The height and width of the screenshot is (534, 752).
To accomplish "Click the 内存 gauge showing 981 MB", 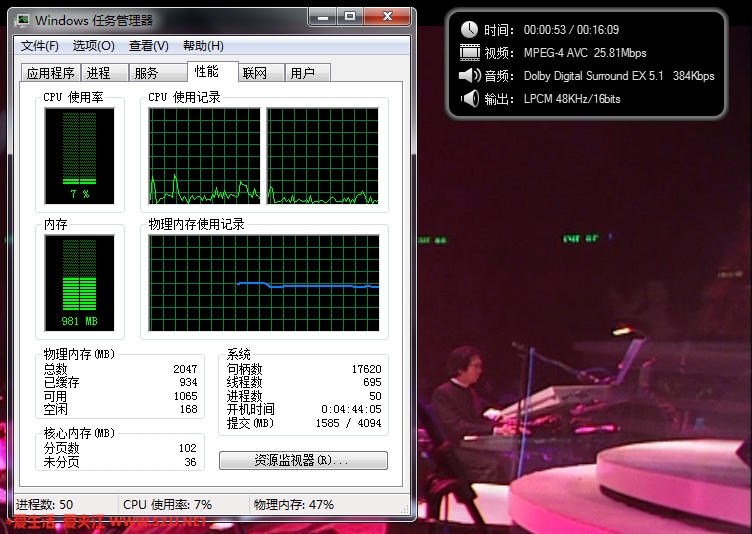I will coord(80,283).
